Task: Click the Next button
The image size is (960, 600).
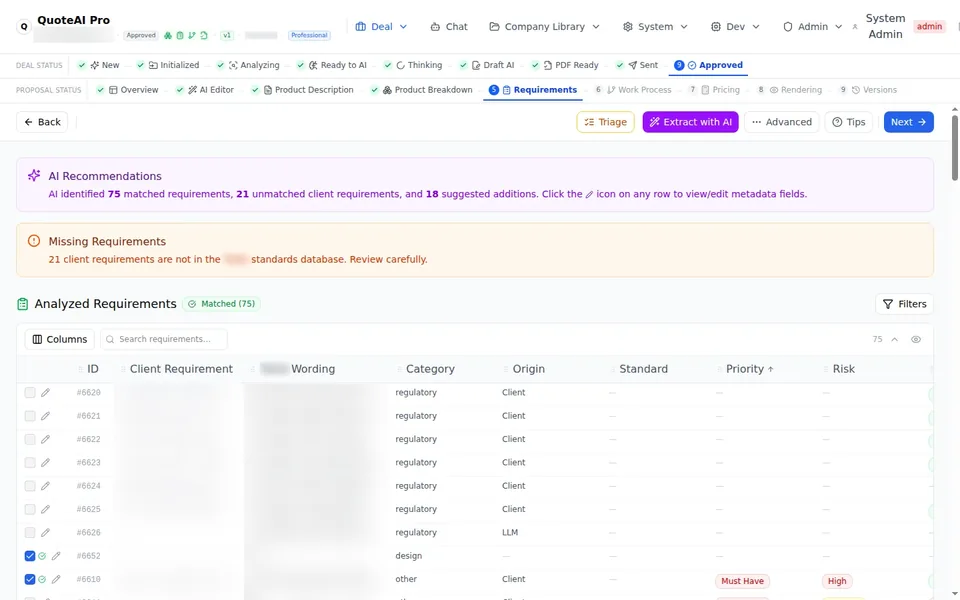Action: (x=909, y=122)
